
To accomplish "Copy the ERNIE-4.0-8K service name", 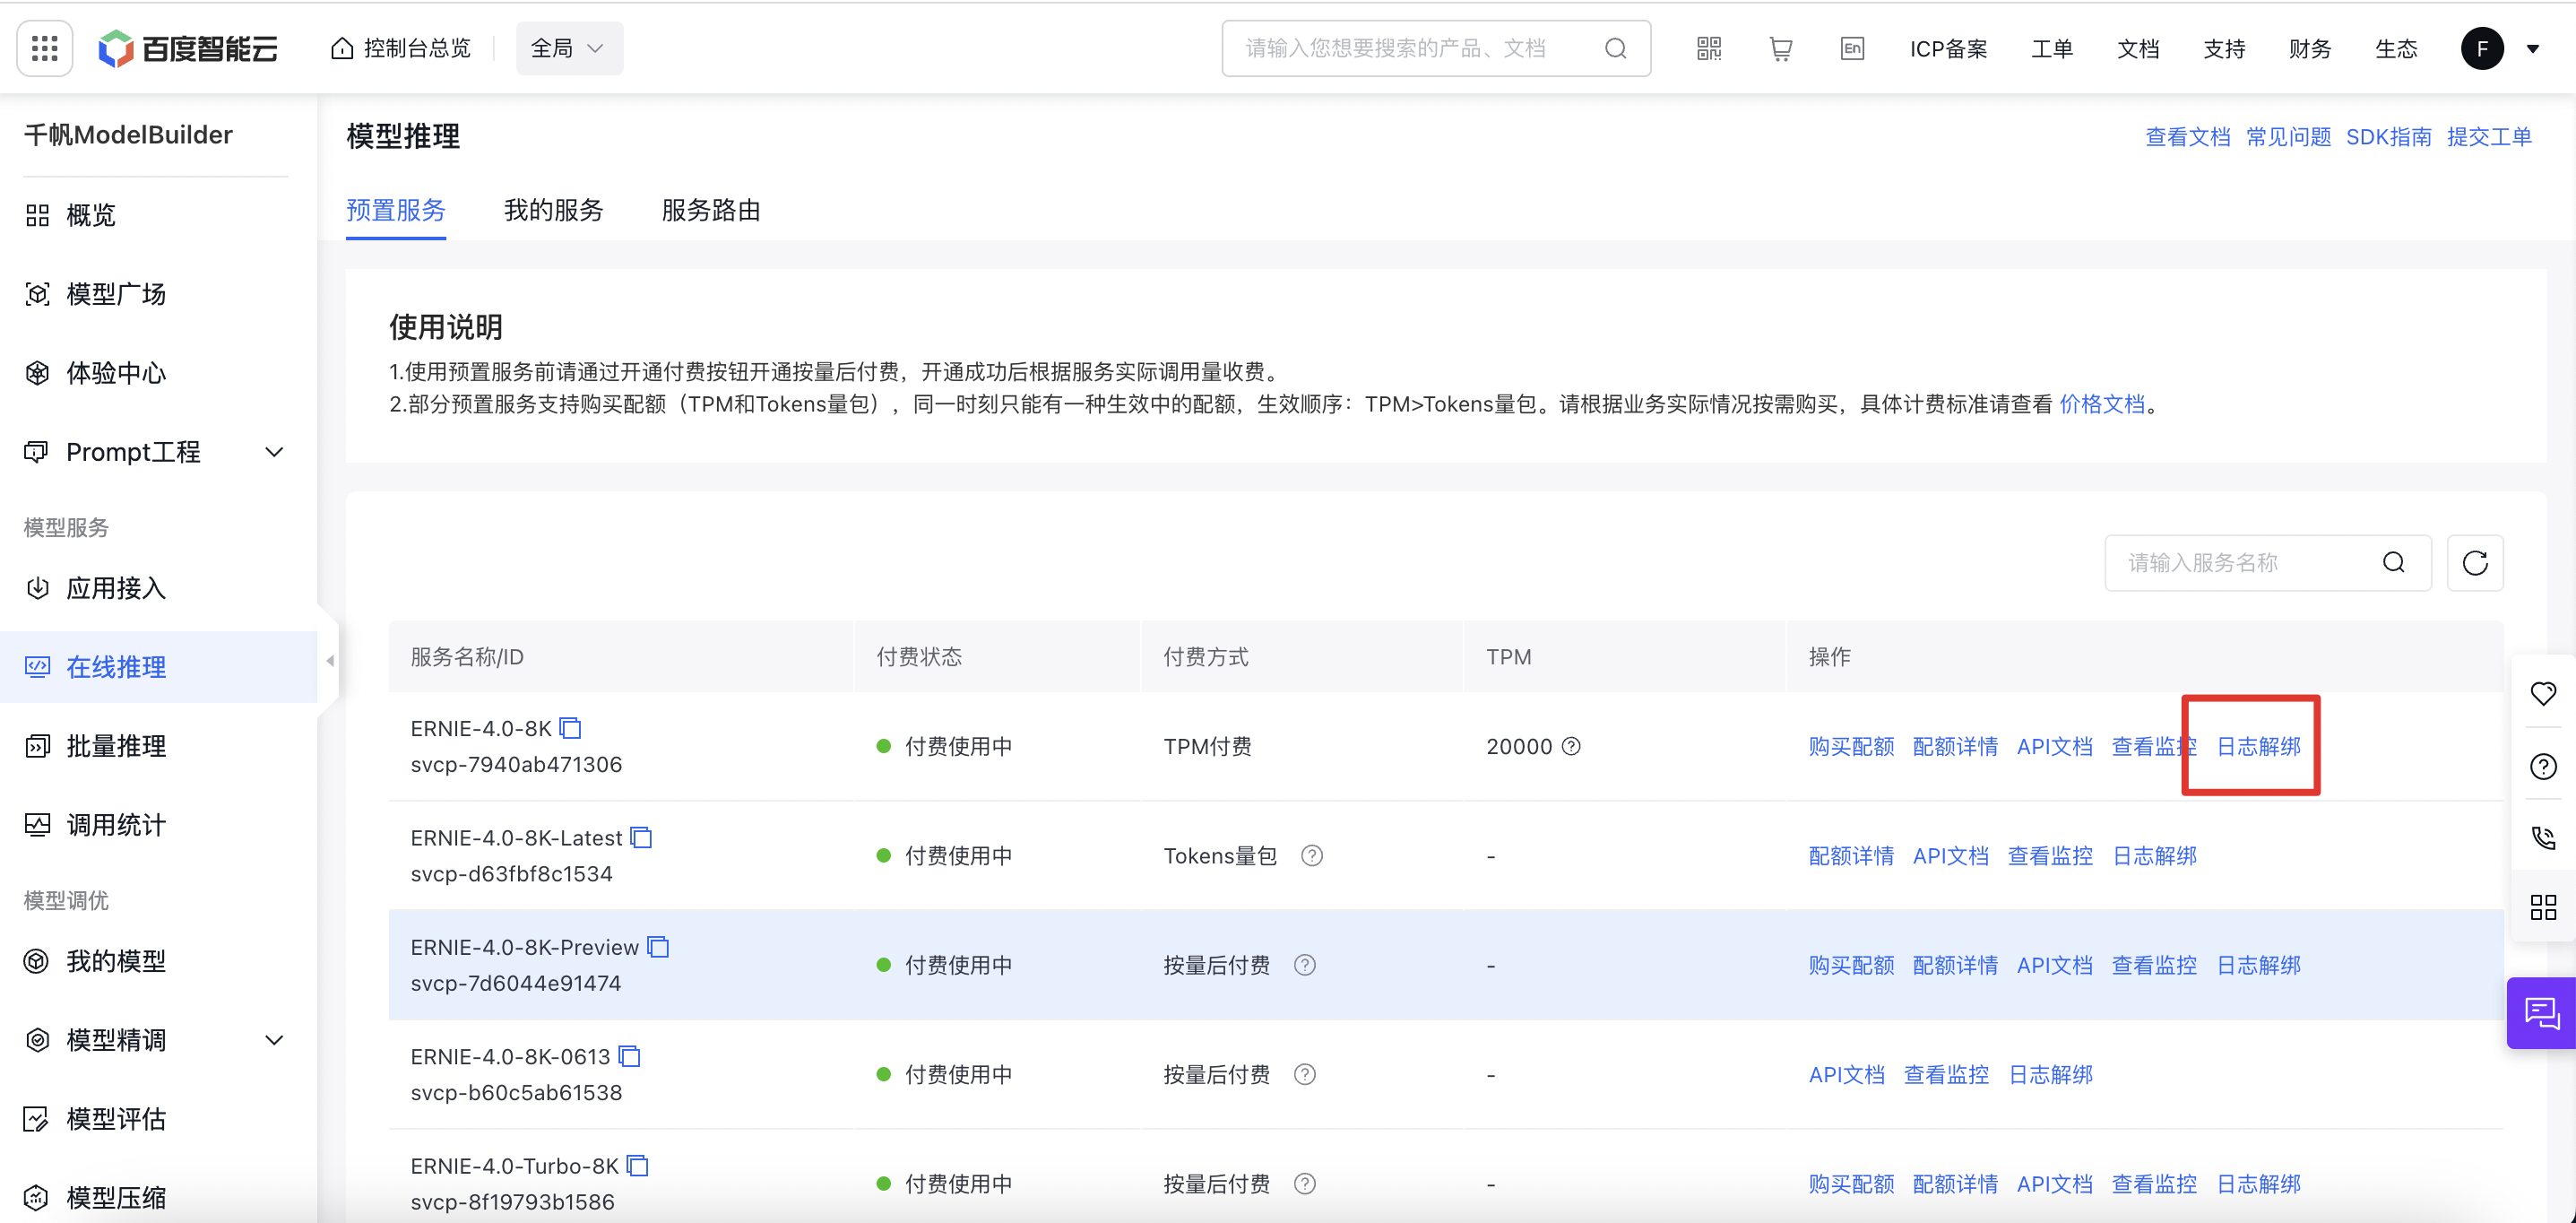I will pyautogui.click(x=571, y=728).
